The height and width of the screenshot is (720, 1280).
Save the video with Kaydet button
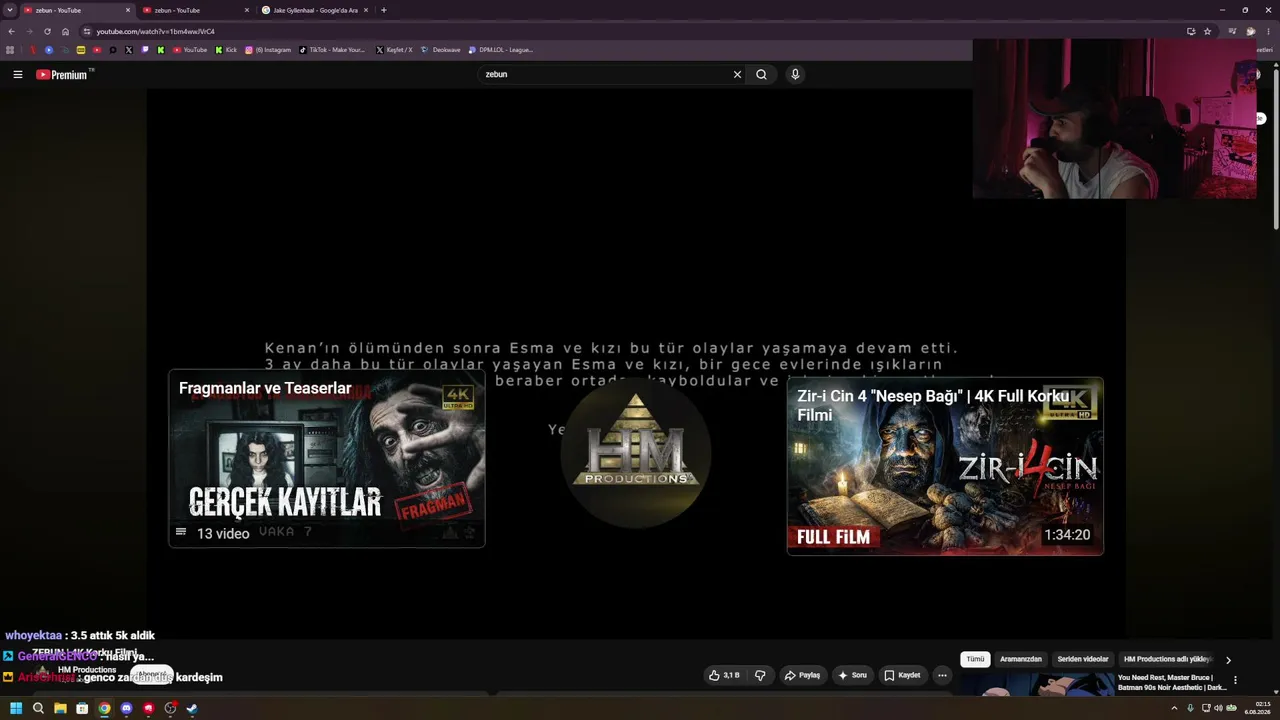pos(902,675)
